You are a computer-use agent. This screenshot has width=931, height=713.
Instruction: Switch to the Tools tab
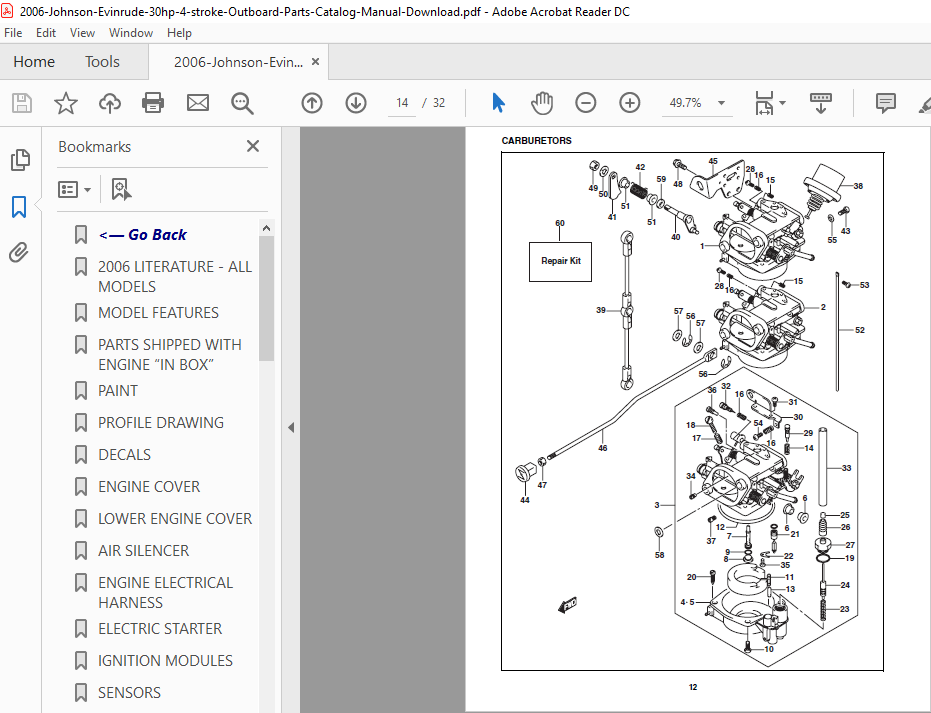[102, 62]
